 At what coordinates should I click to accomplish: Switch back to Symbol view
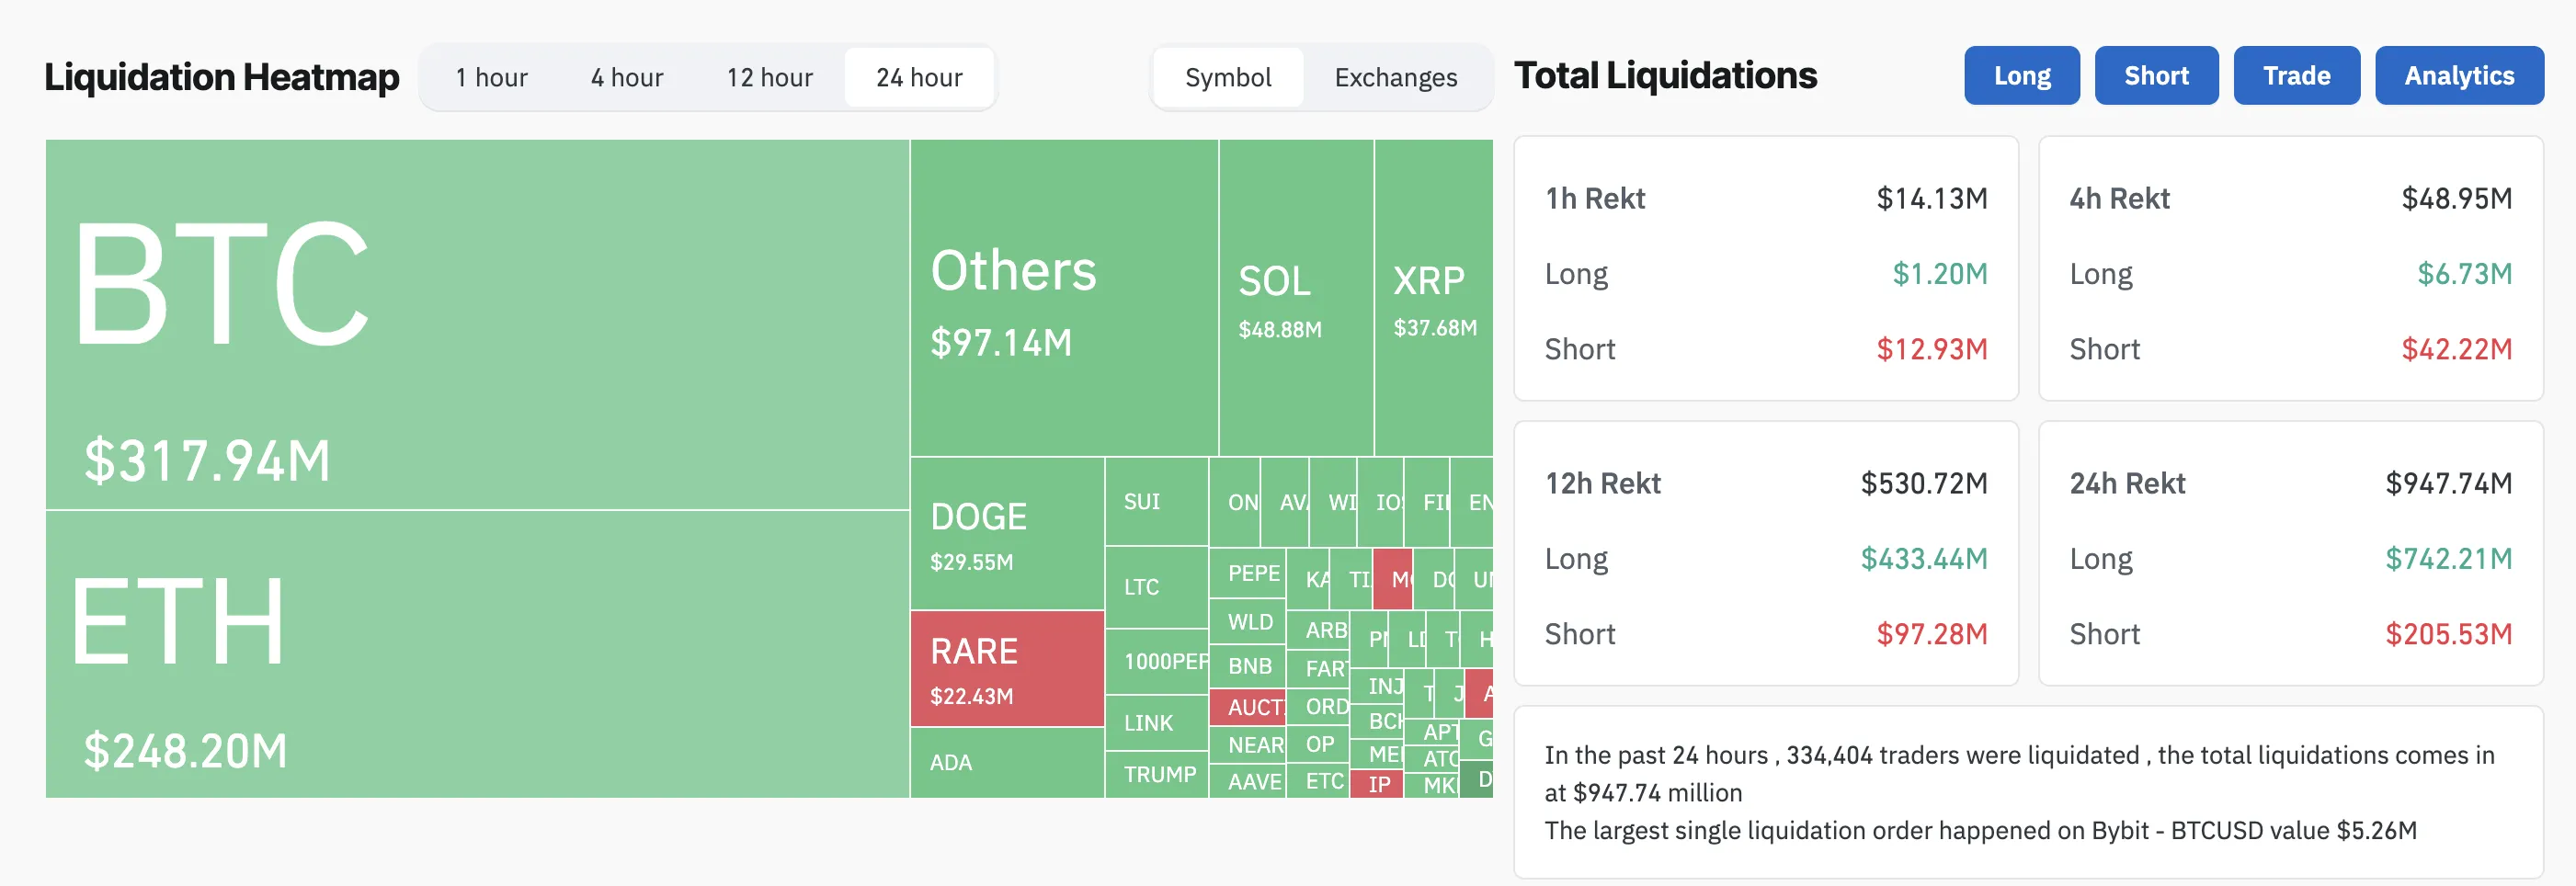tap(1229, 77)
